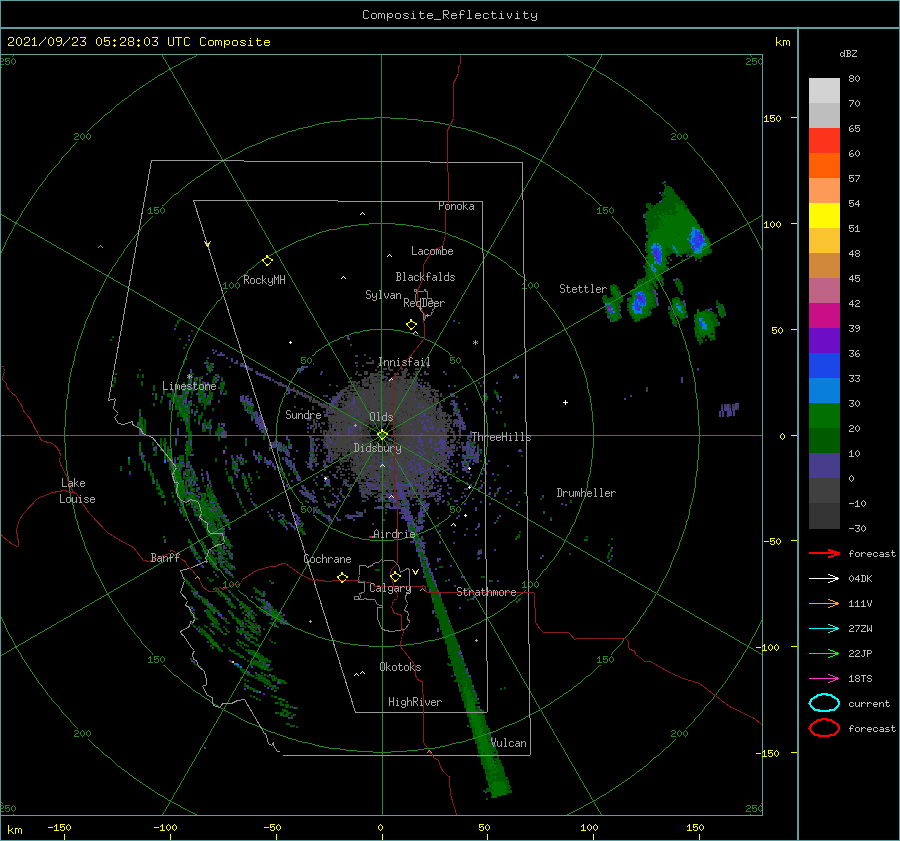
Task: Click the storm cell east of Stettler
Action: point(641,300)
